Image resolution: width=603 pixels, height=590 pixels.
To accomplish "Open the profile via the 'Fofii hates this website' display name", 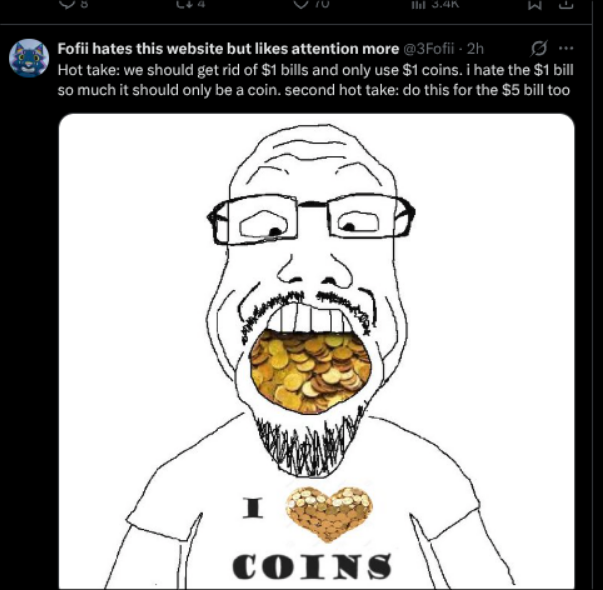I will [x=228, y=49].
